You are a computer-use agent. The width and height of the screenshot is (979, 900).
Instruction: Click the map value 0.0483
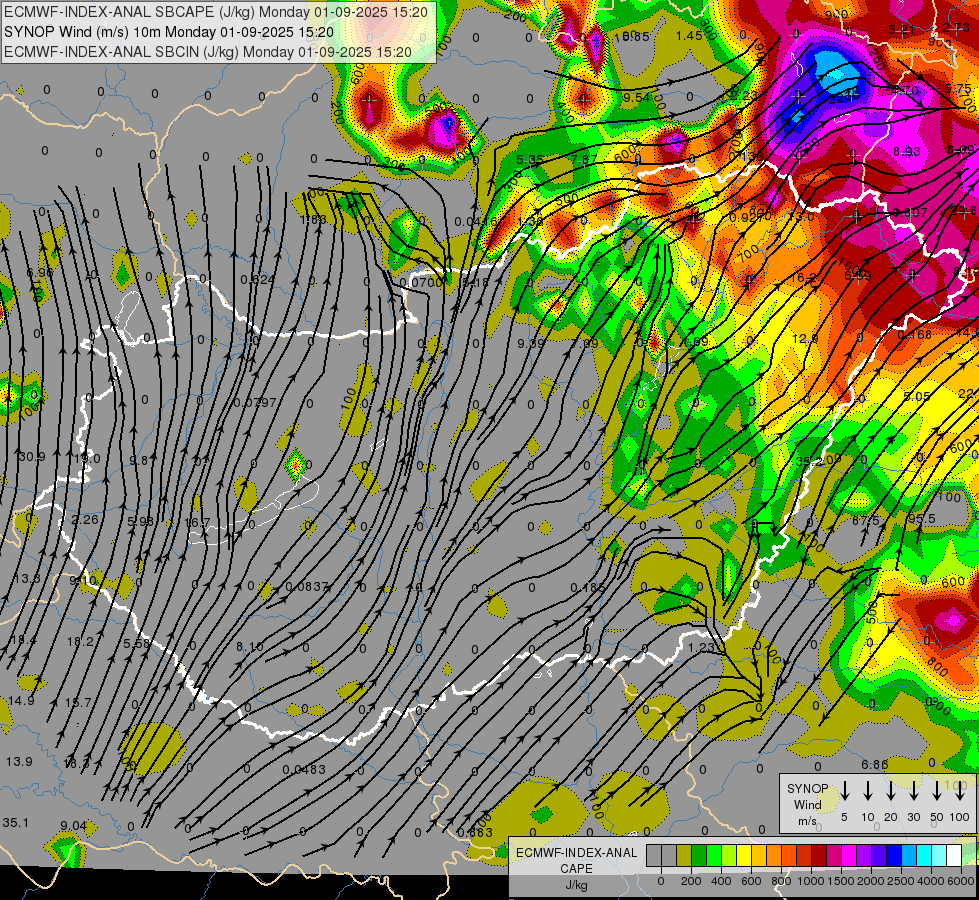pos(303,769)
